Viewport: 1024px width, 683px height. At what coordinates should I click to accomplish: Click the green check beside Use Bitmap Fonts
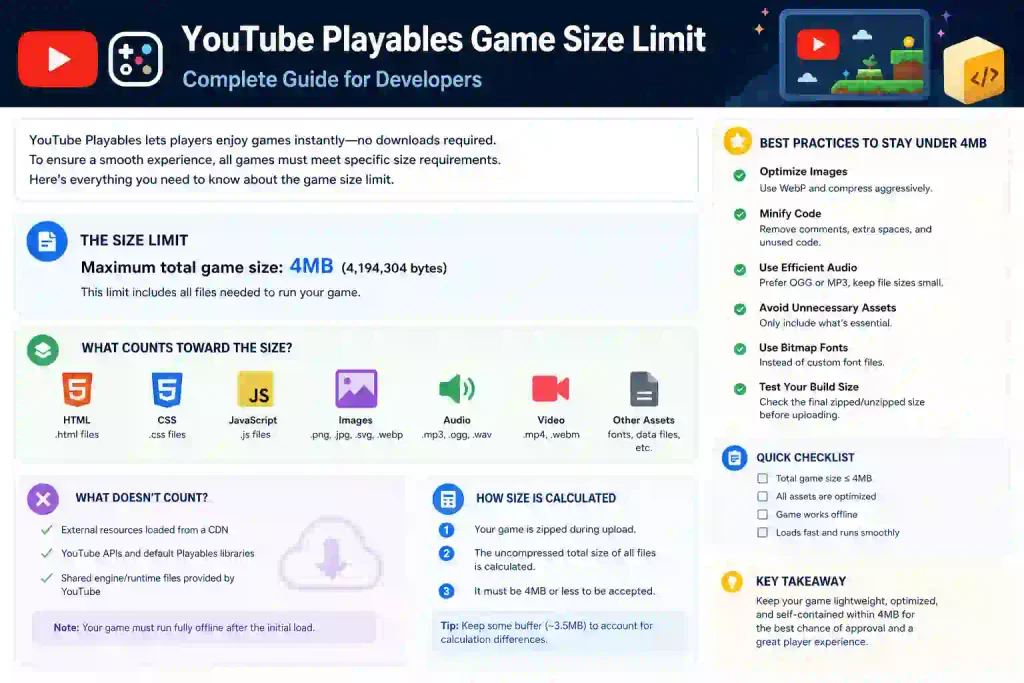(739, 349)
